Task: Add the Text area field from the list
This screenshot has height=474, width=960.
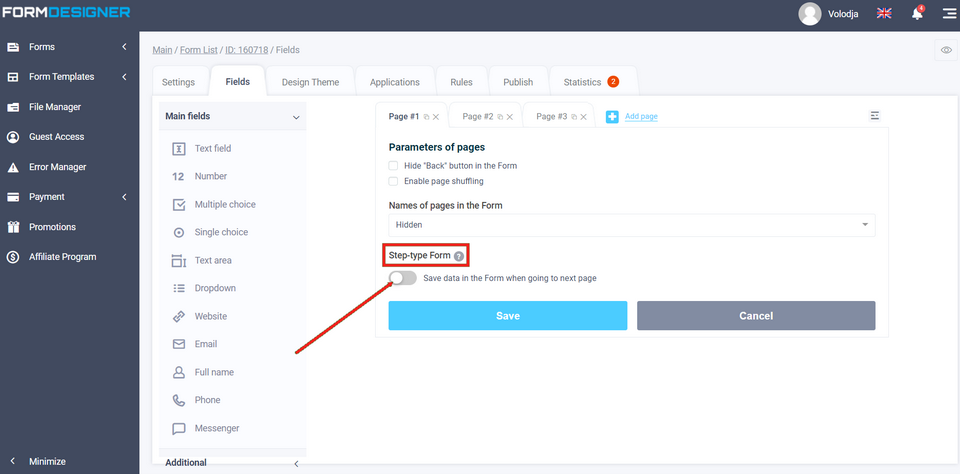Action: point(212,260)
